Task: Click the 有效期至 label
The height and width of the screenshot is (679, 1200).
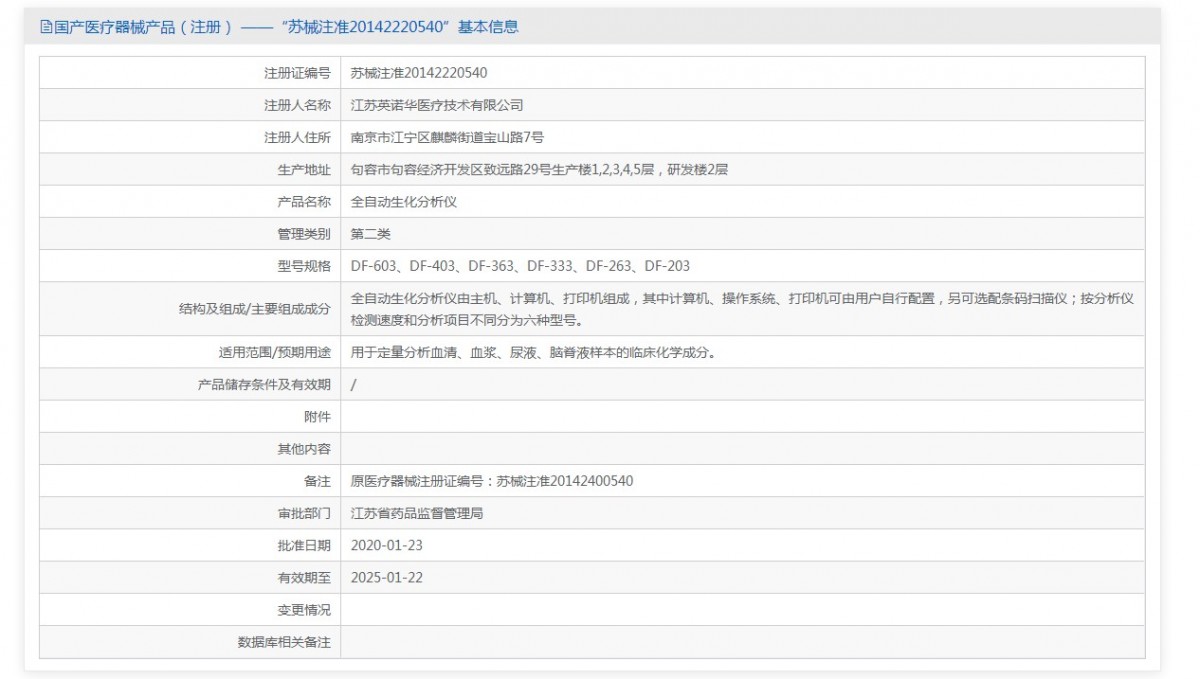Action: pos(304,578)
